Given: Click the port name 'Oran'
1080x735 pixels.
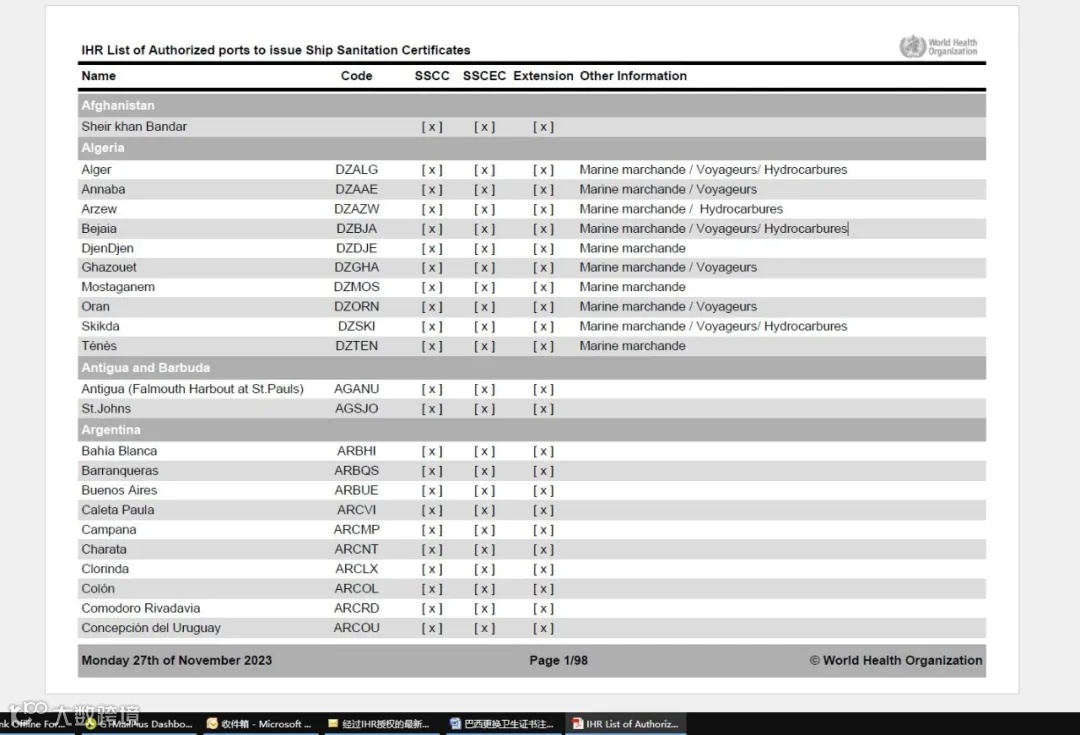Looking at the screenshot, I should click(x=95, y=307).
